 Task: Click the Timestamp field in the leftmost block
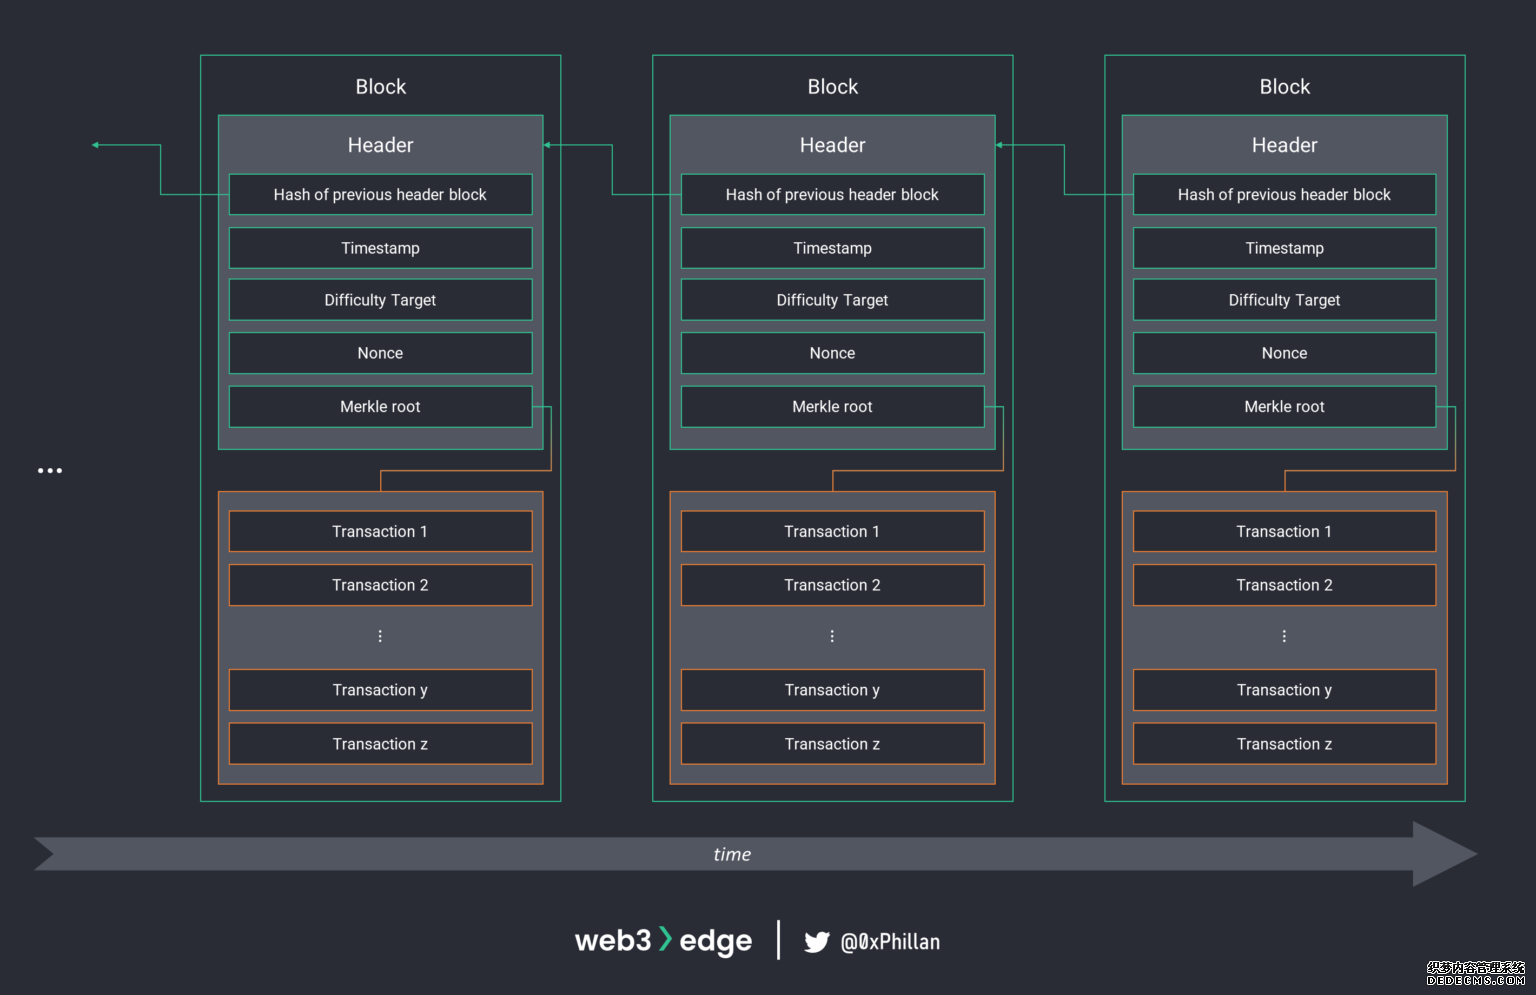pyautogui.click(x=381, y=248)
